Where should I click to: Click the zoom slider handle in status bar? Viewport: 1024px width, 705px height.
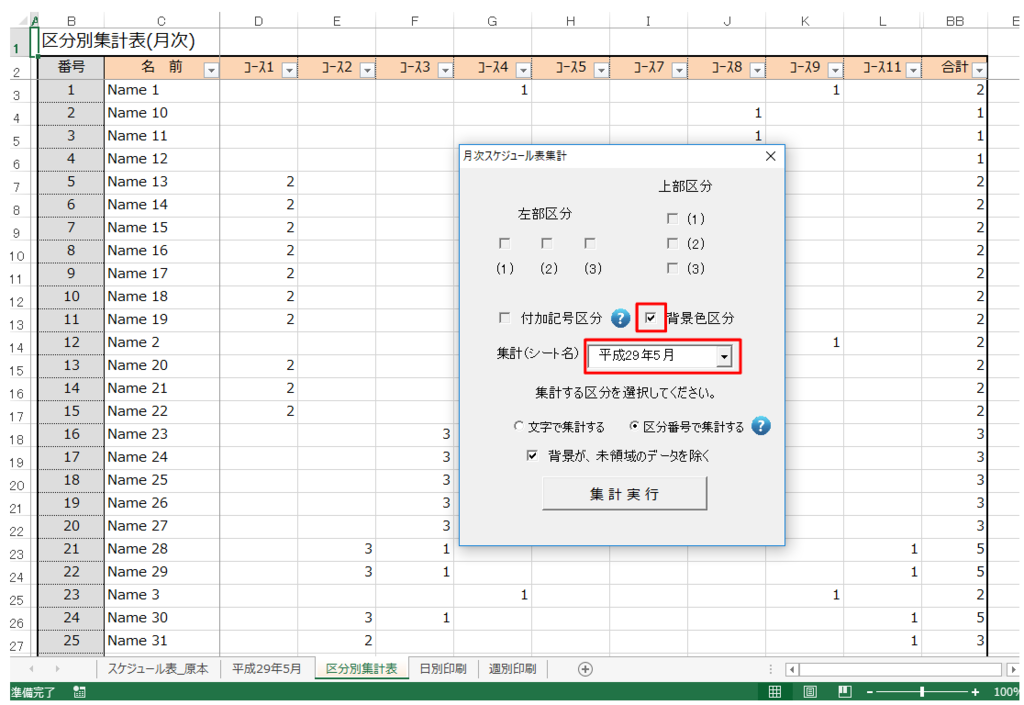click(x=921, y=692)
